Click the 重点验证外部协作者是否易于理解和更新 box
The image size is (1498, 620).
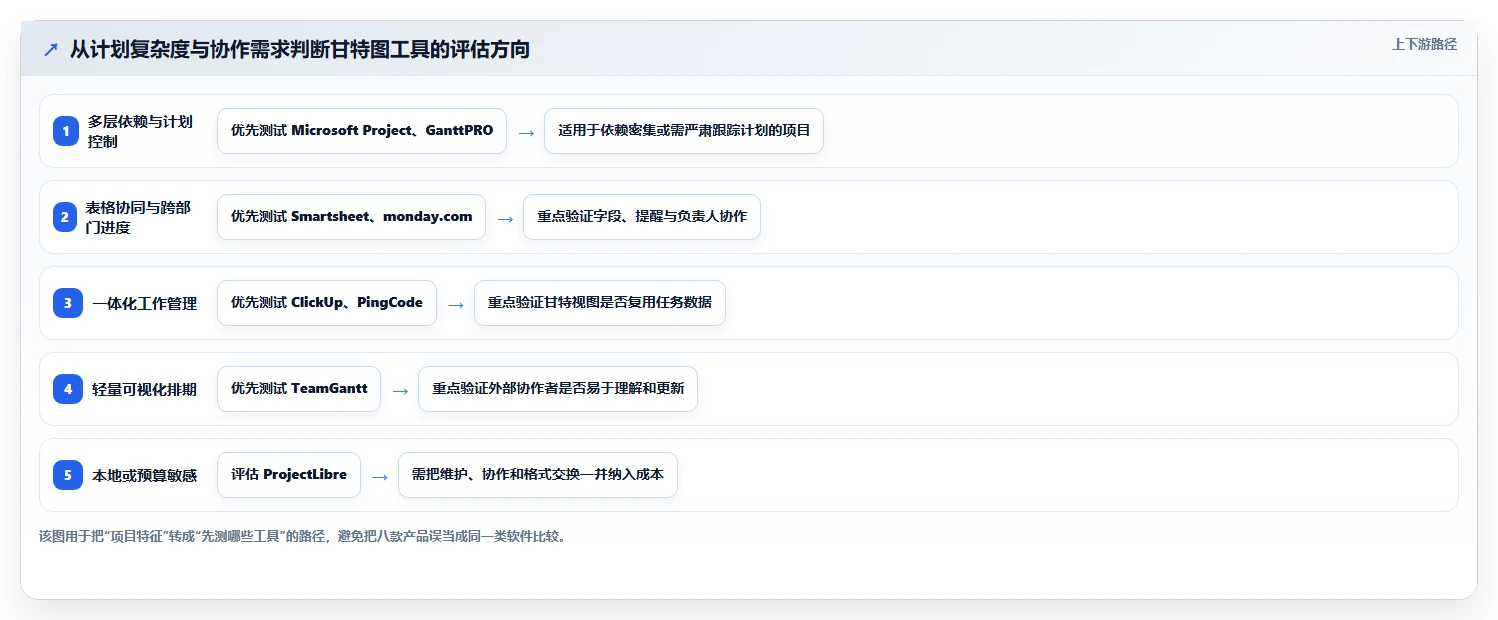pos(558,389)
